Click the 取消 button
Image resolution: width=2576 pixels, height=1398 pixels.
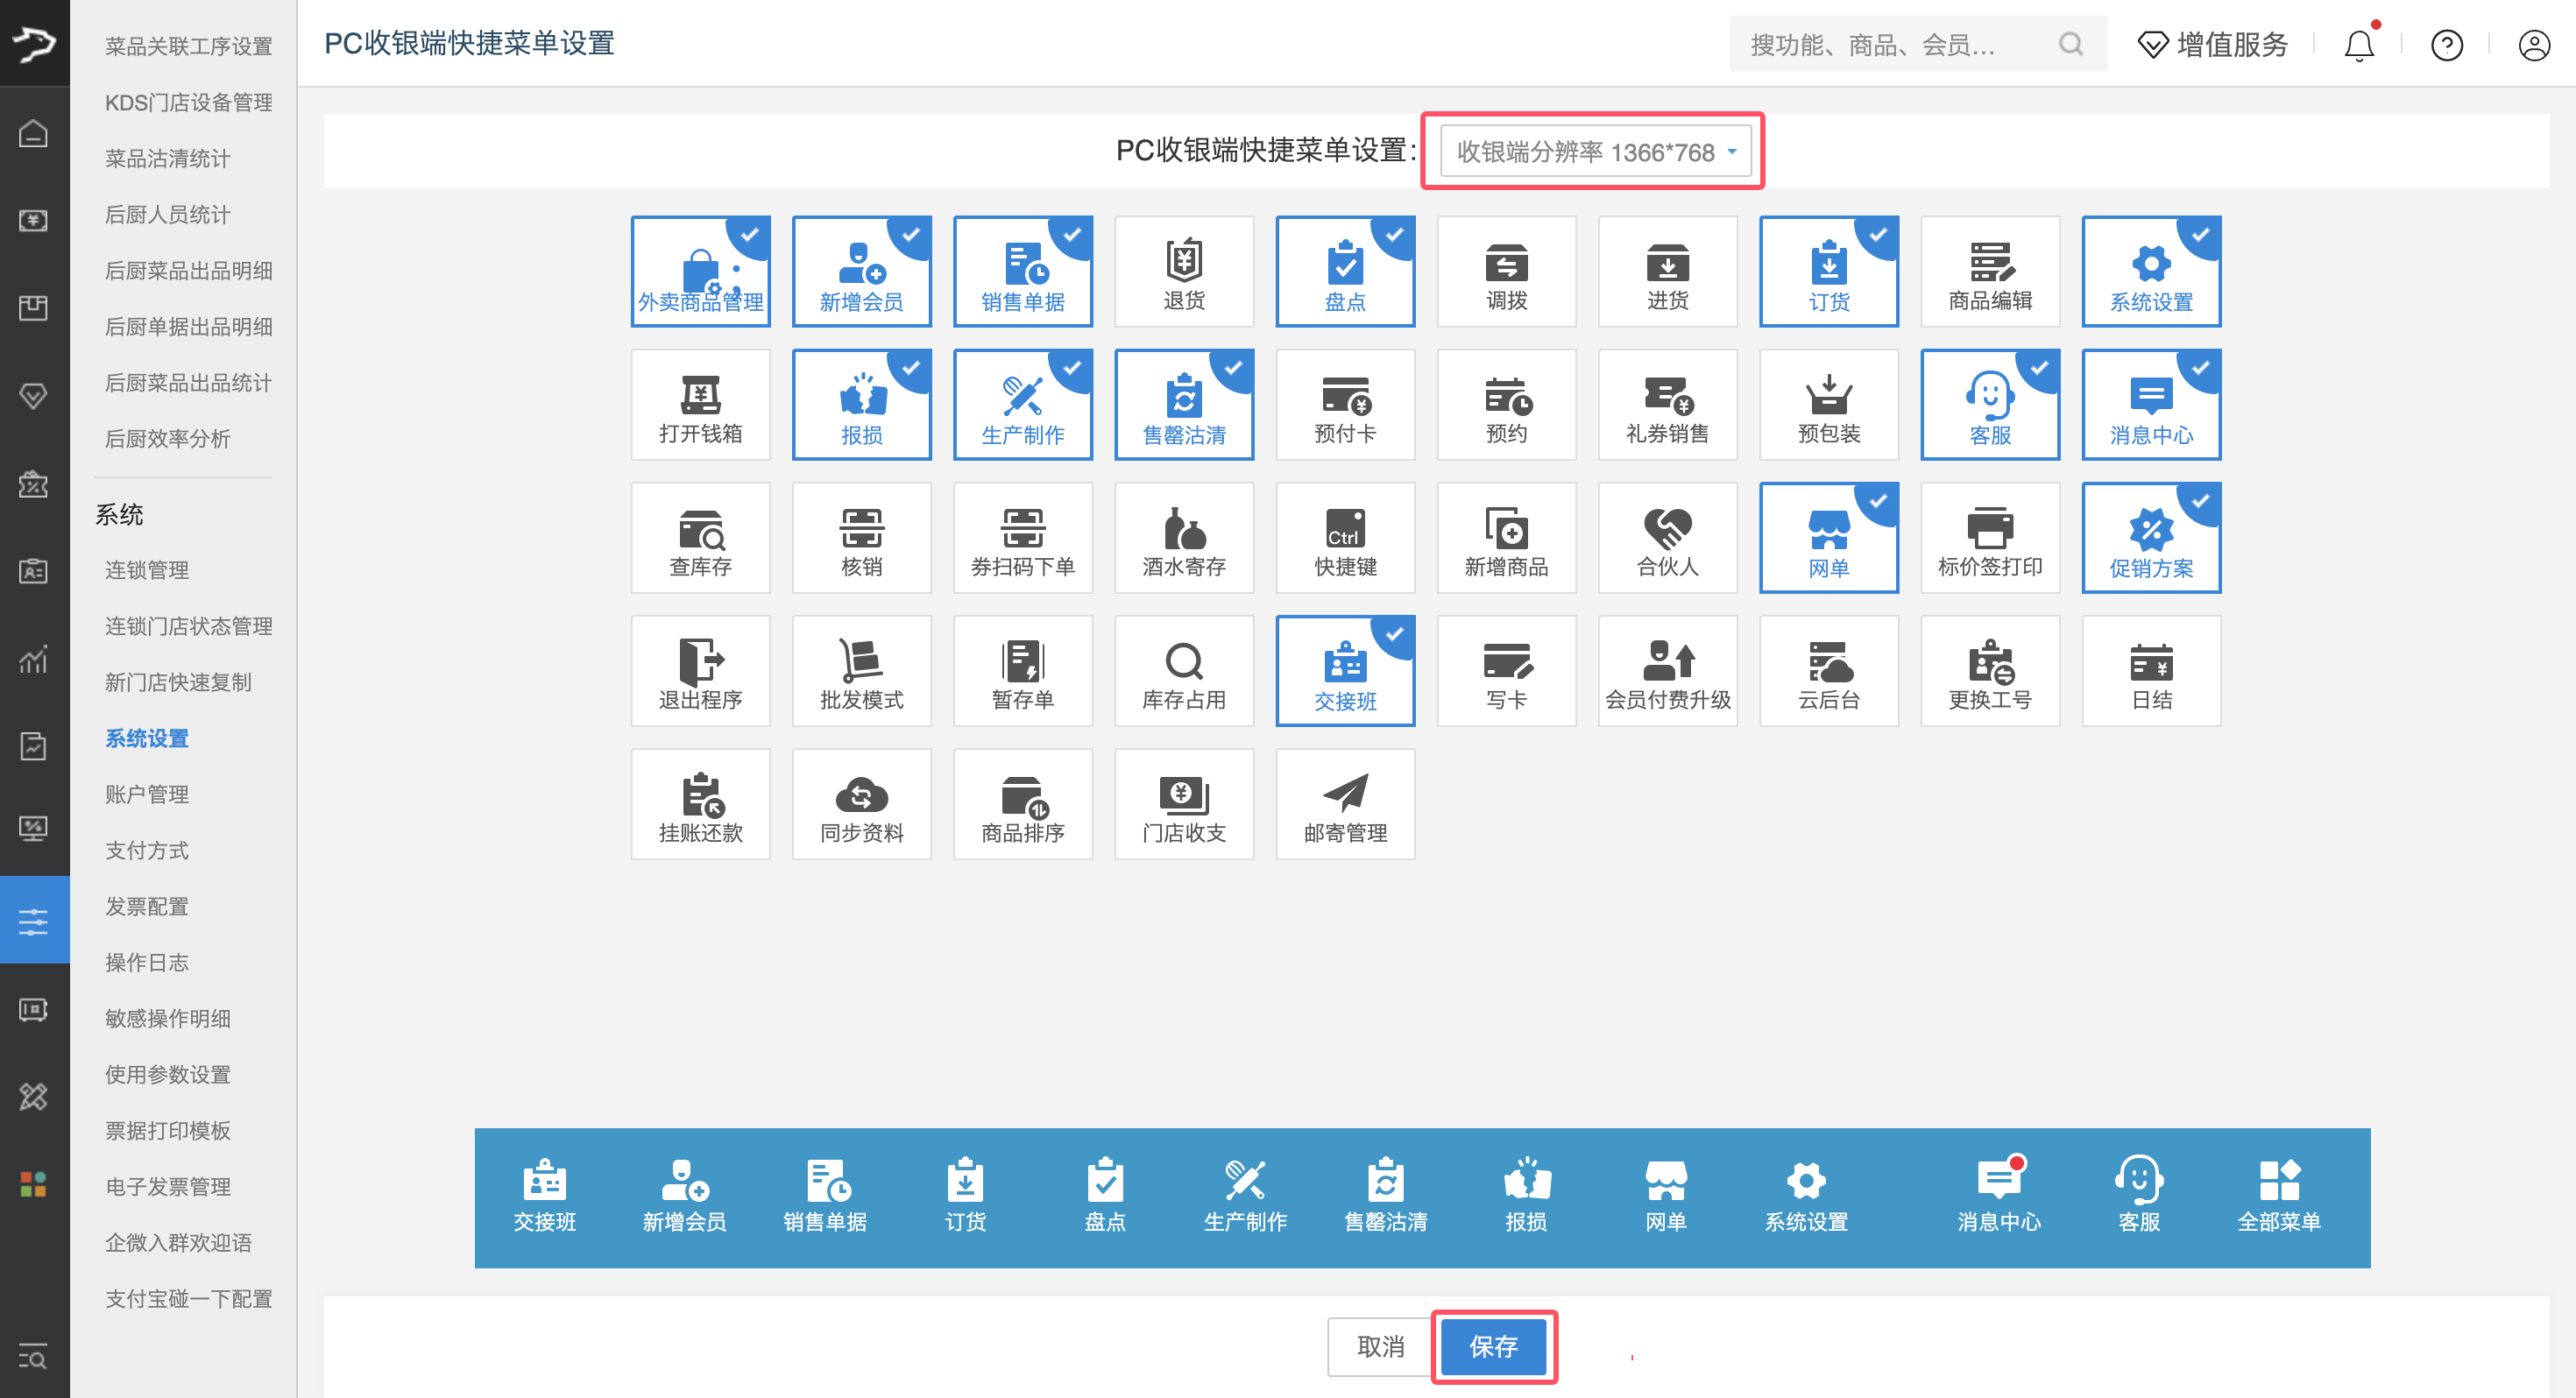1380,1346
